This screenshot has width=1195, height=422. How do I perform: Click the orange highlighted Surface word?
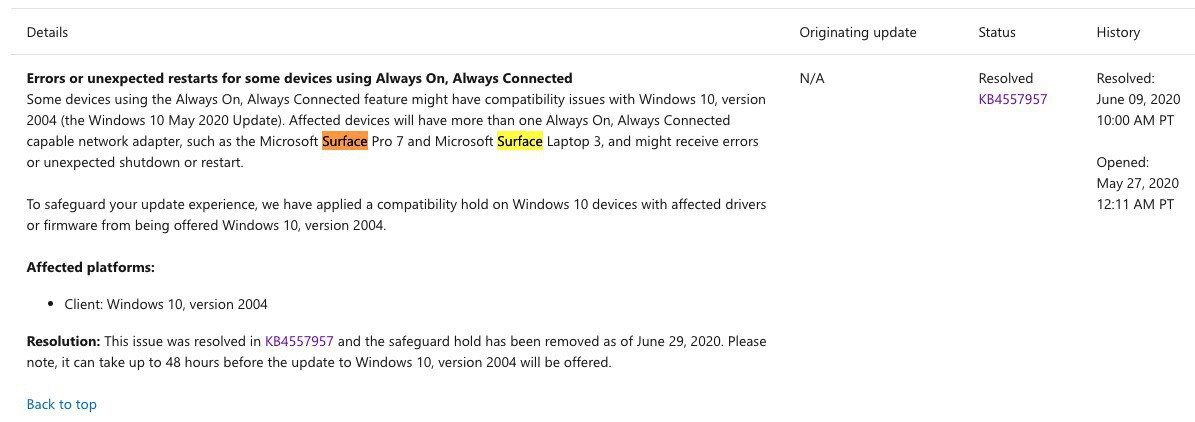click(344, 141)
